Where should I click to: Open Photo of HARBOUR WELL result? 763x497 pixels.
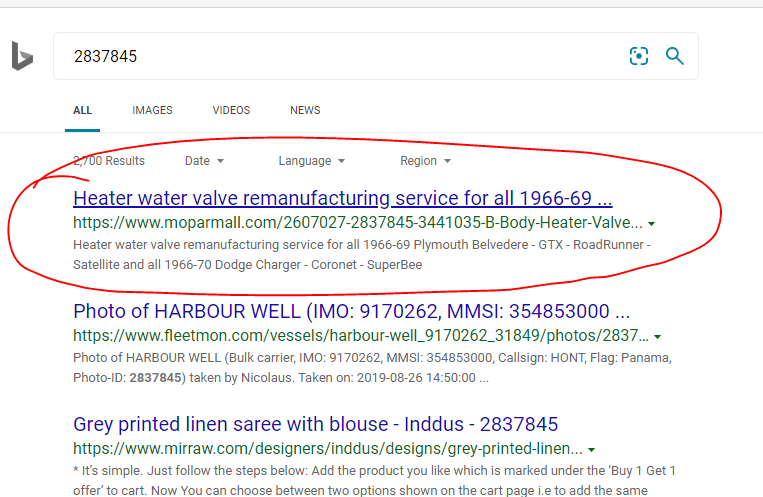tap(351, 311)
